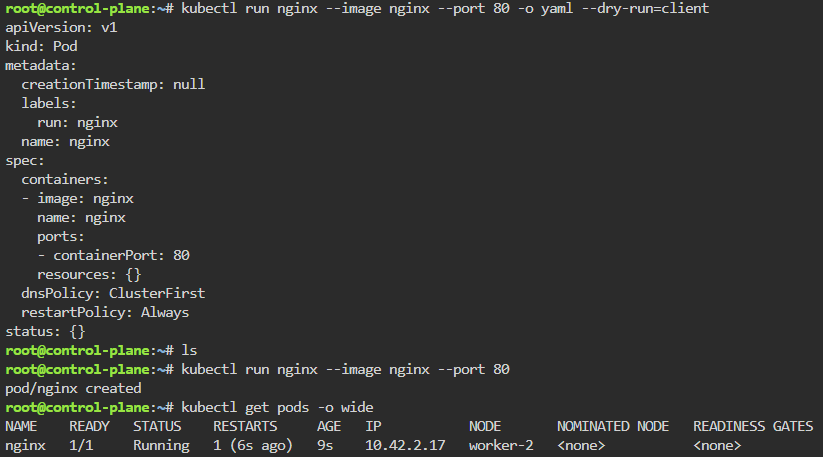Click the NOMINATED NODE column header
This screenshot has height=457, width=823.
[x=613, y=426]
